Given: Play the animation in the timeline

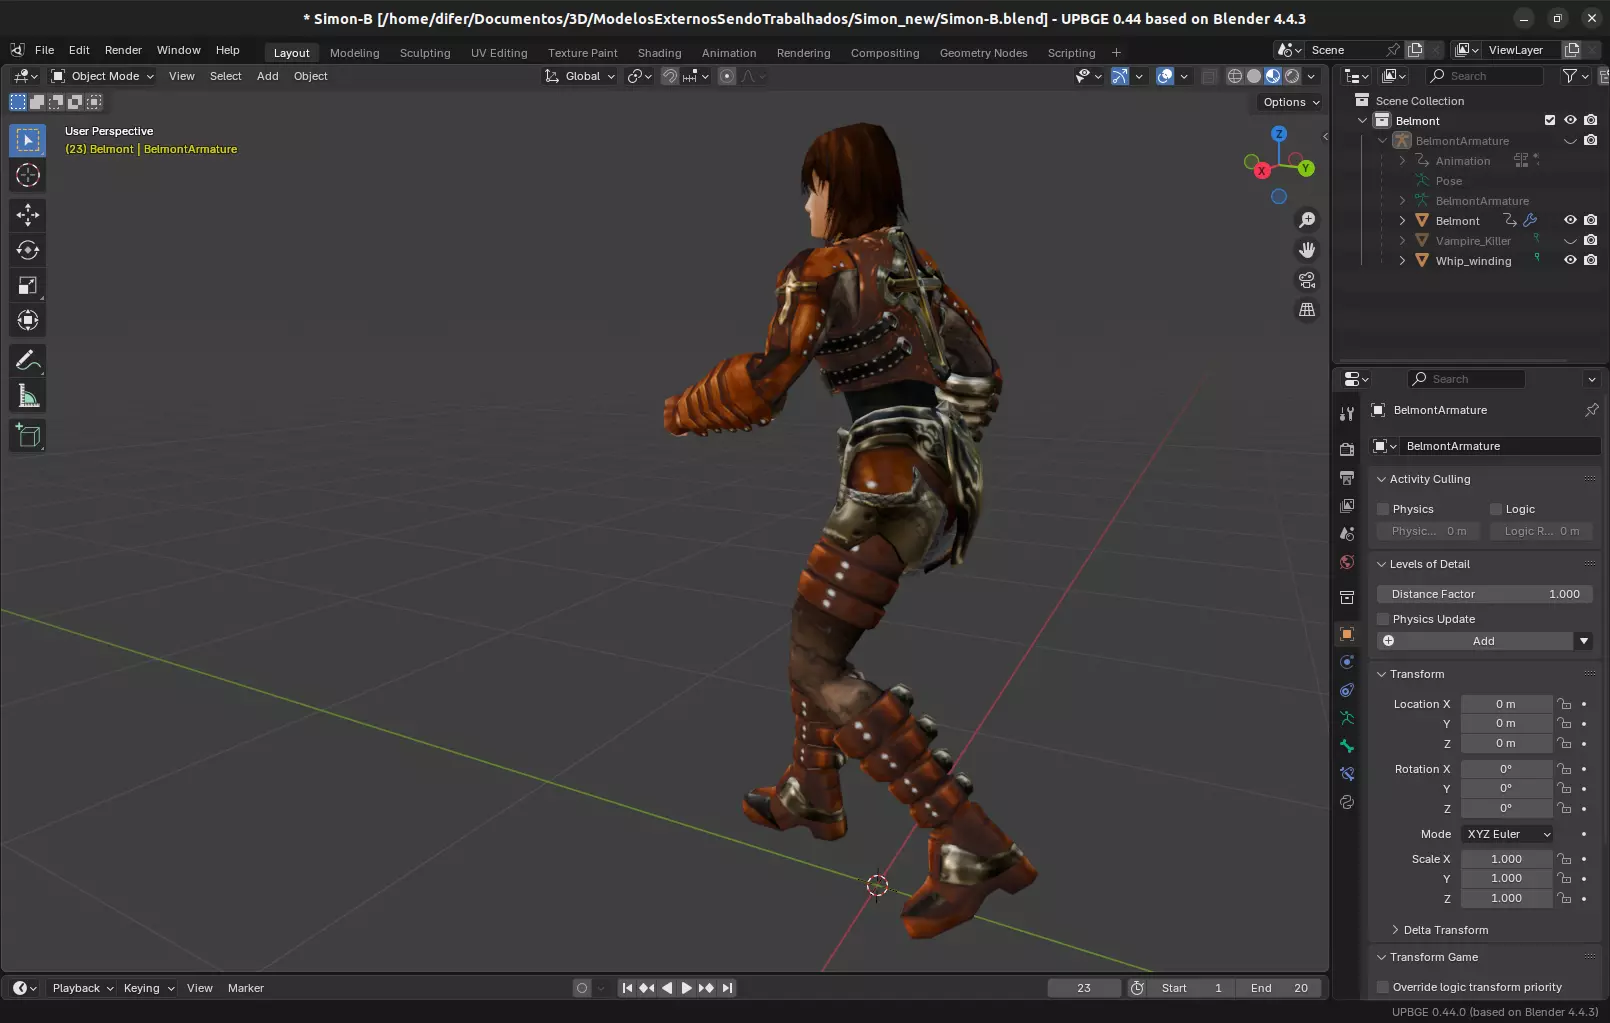Looking at the screenshot, I should pyautogui.click(x=686, y=988).
